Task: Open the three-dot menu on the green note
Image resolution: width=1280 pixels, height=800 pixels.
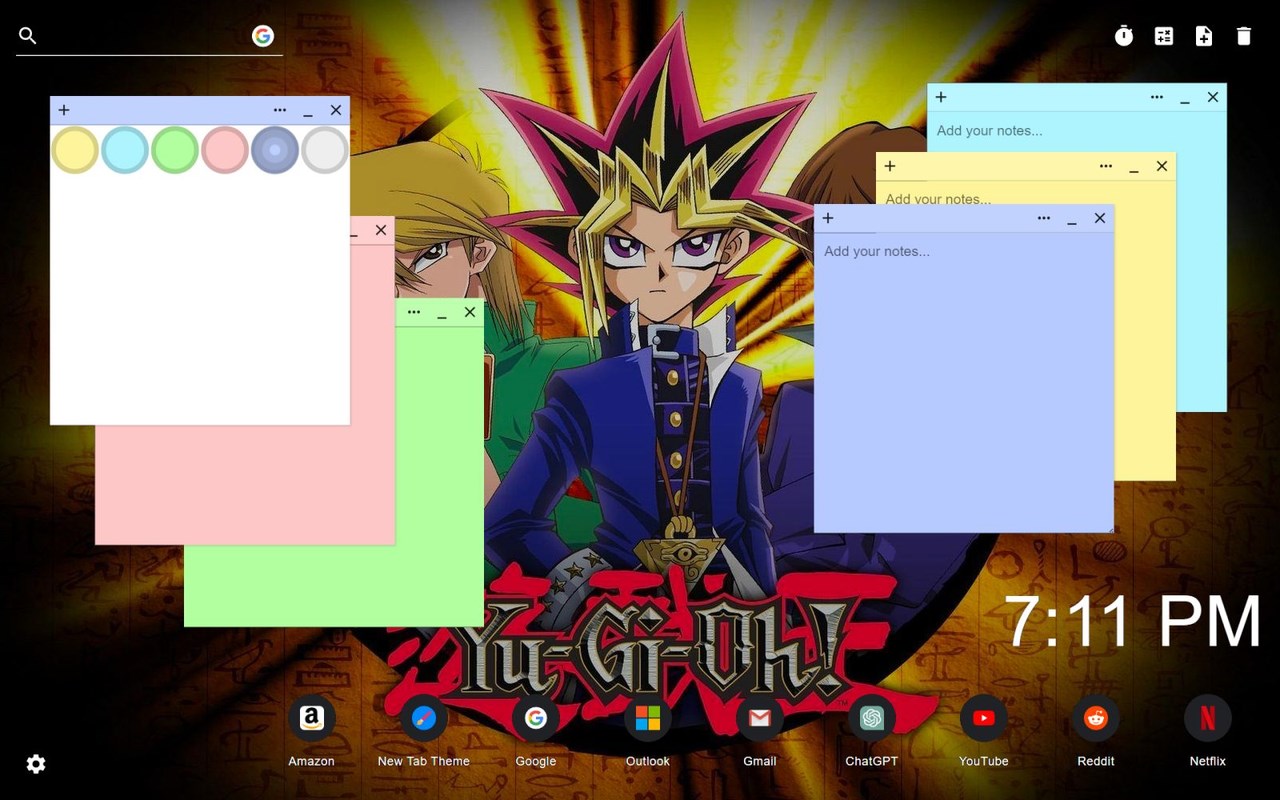Action: coord(414,312)
